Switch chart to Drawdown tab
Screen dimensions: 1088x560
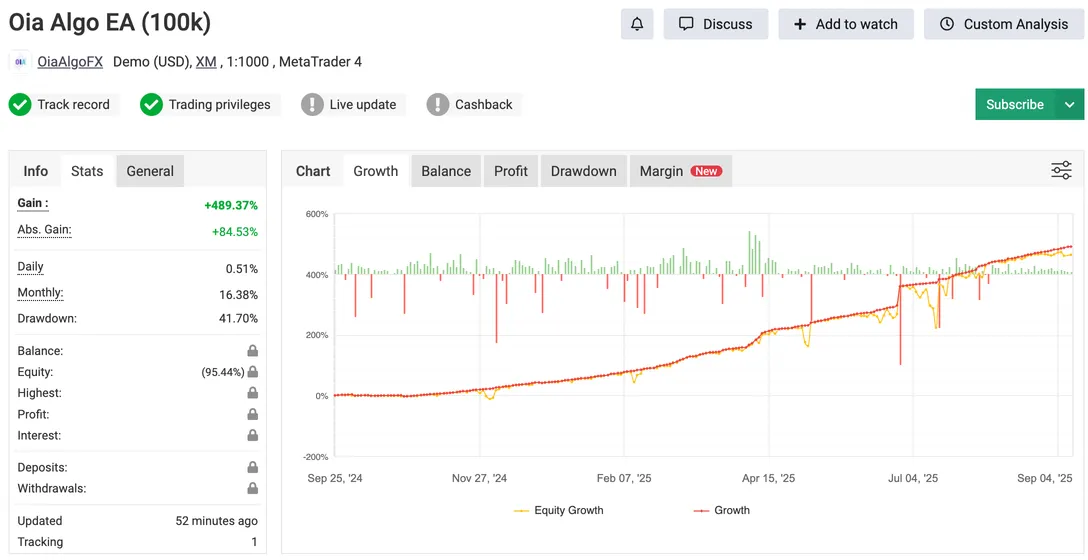pos(583,171)
